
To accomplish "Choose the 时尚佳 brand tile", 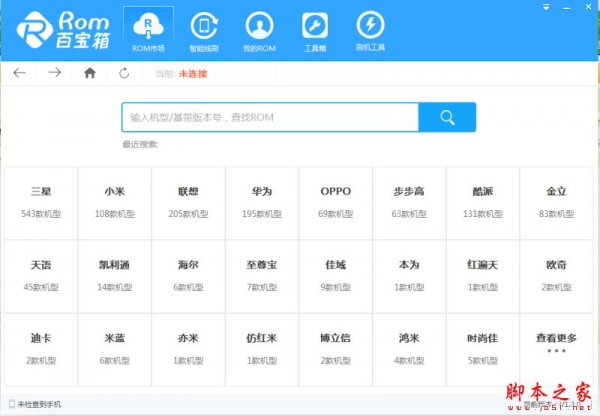I will (x=483, y=350).
